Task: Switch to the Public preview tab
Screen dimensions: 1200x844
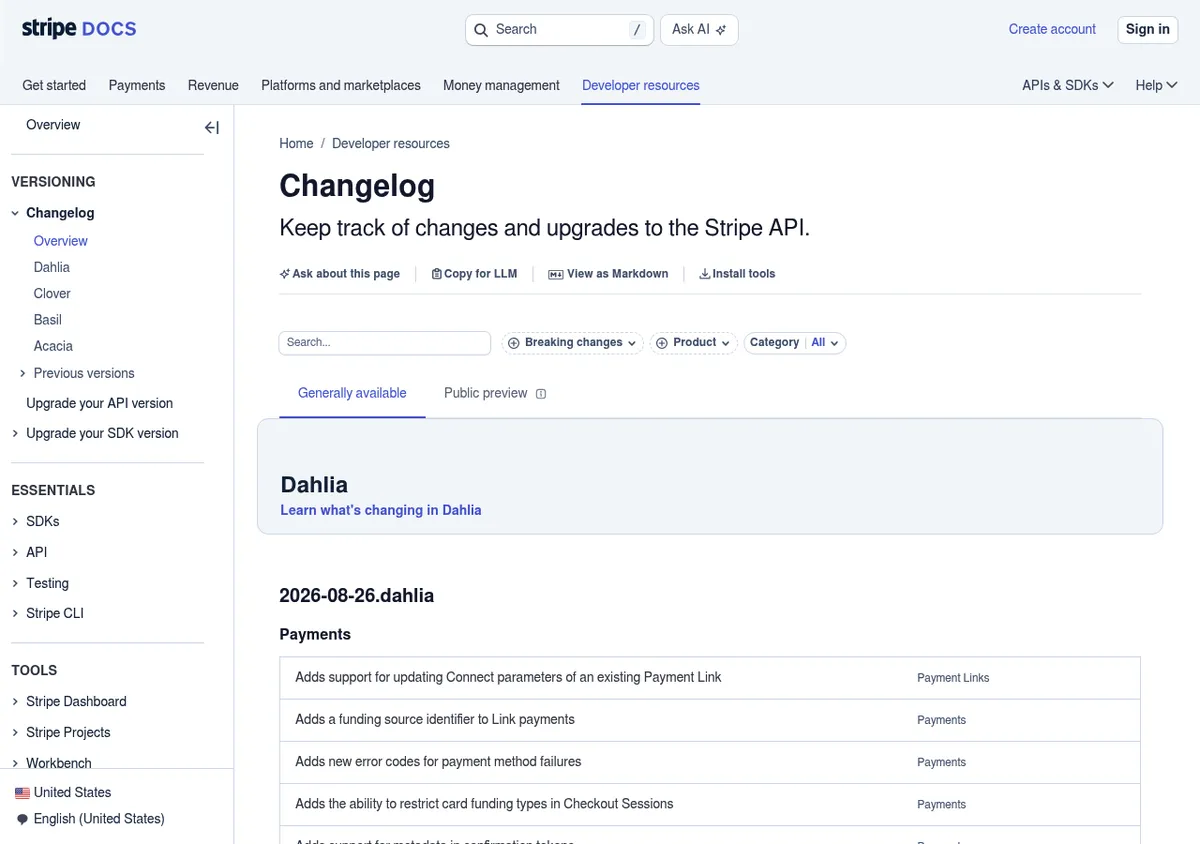Action: [486, 393]
